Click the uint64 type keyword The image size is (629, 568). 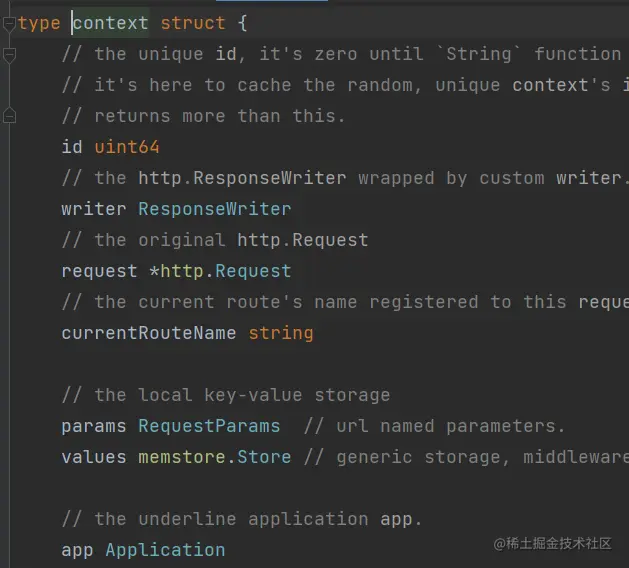[x=127, y=147]
